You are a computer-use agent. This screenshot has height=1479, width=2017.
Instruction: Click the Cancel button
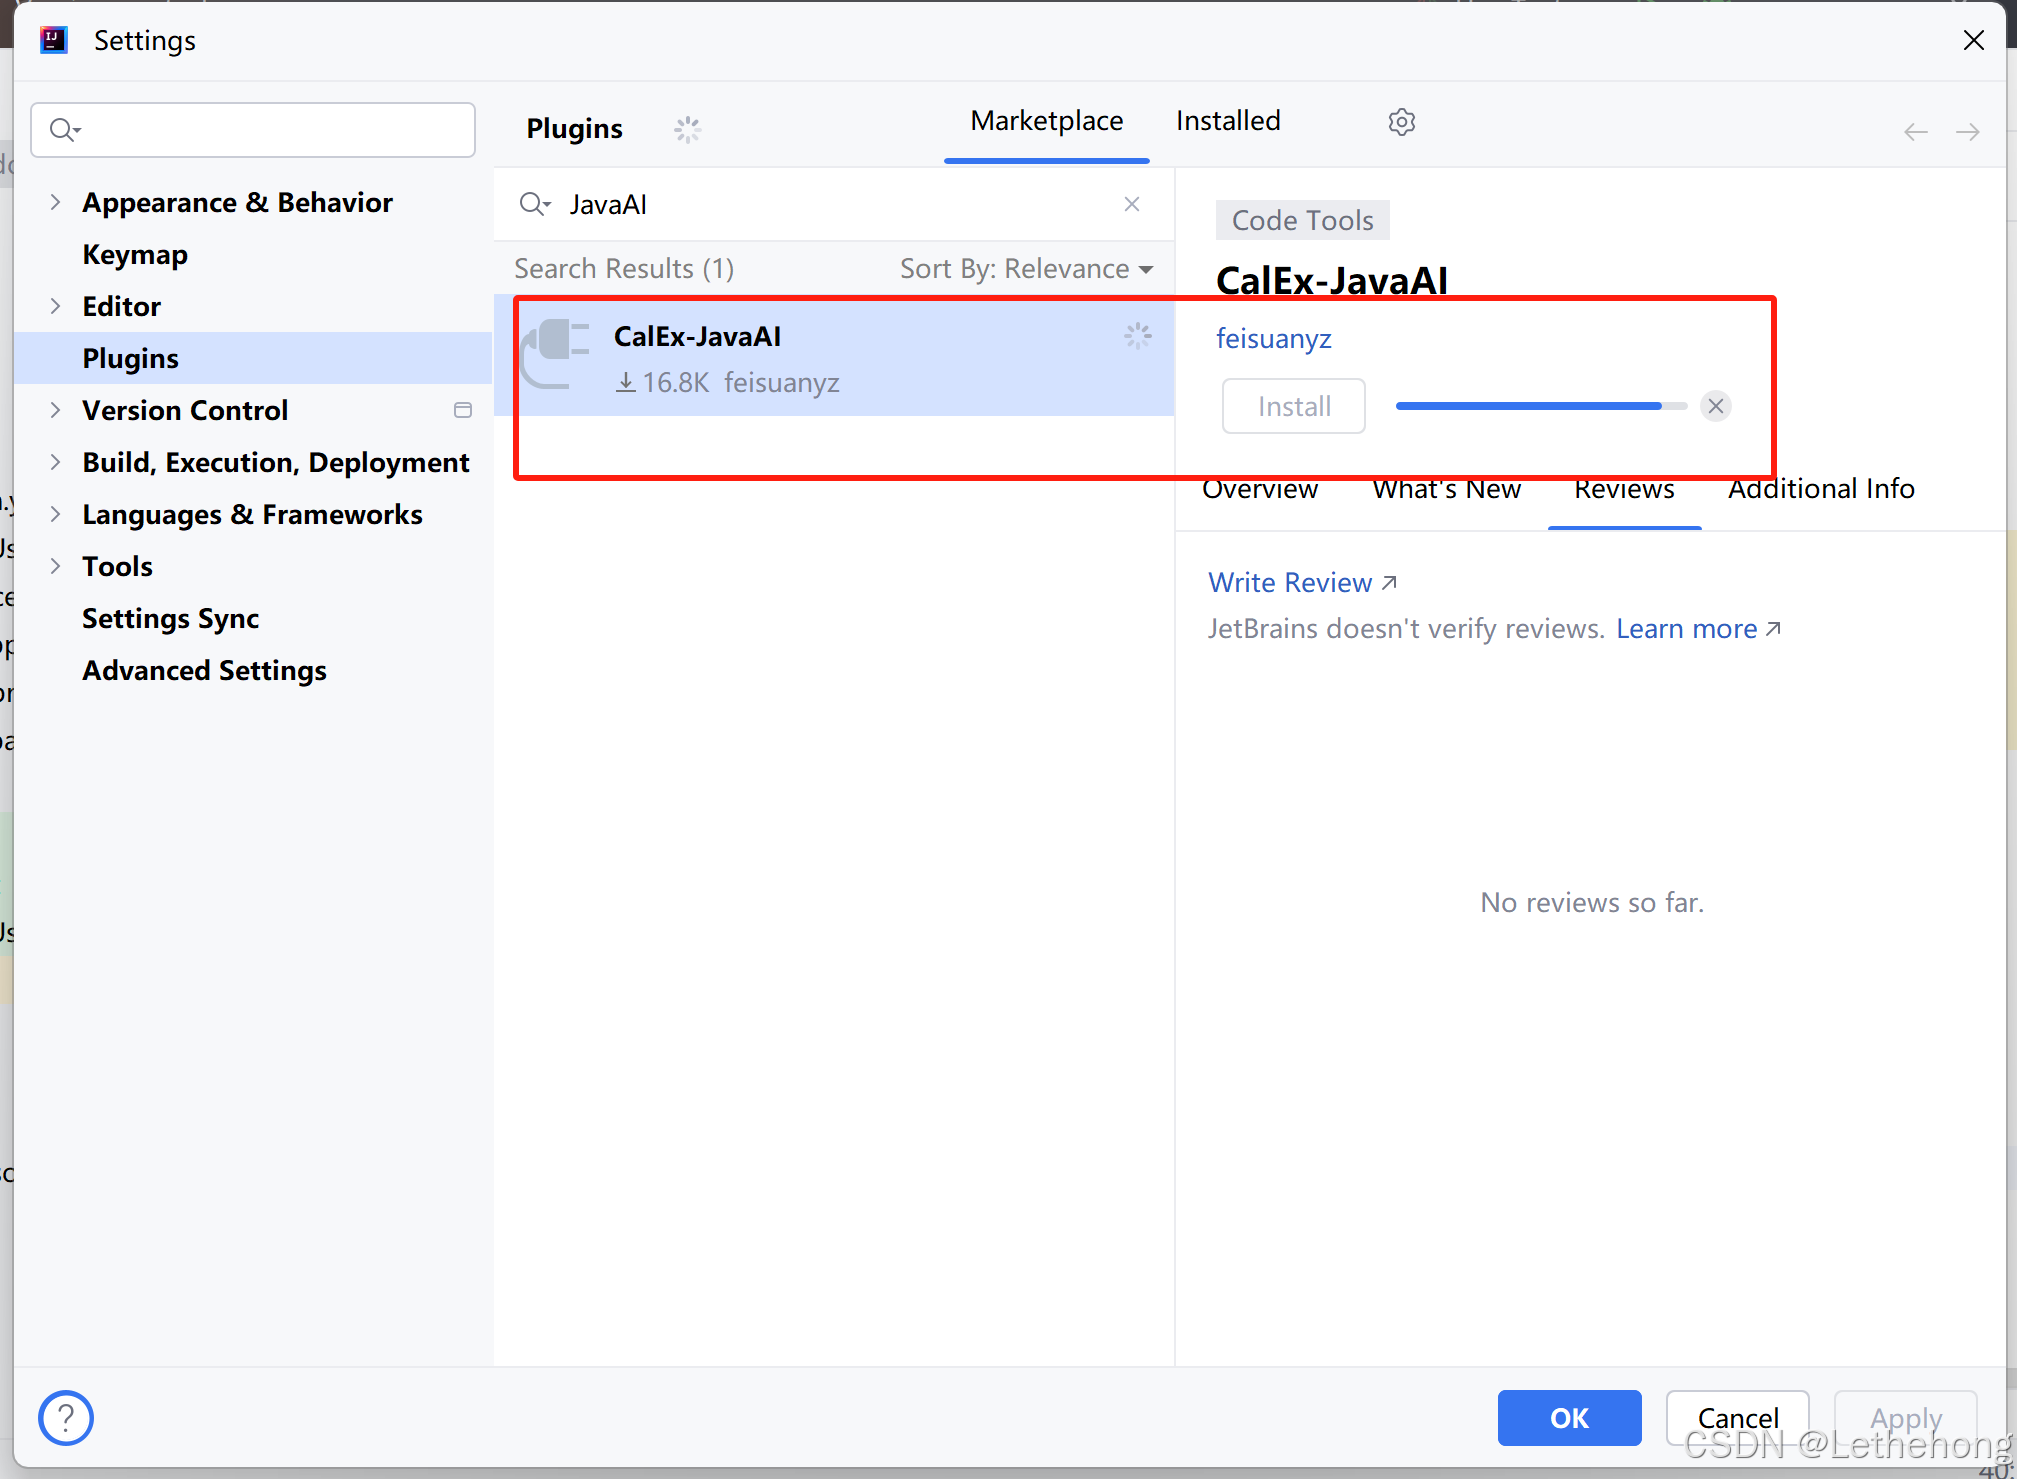pos(1737,1418)
